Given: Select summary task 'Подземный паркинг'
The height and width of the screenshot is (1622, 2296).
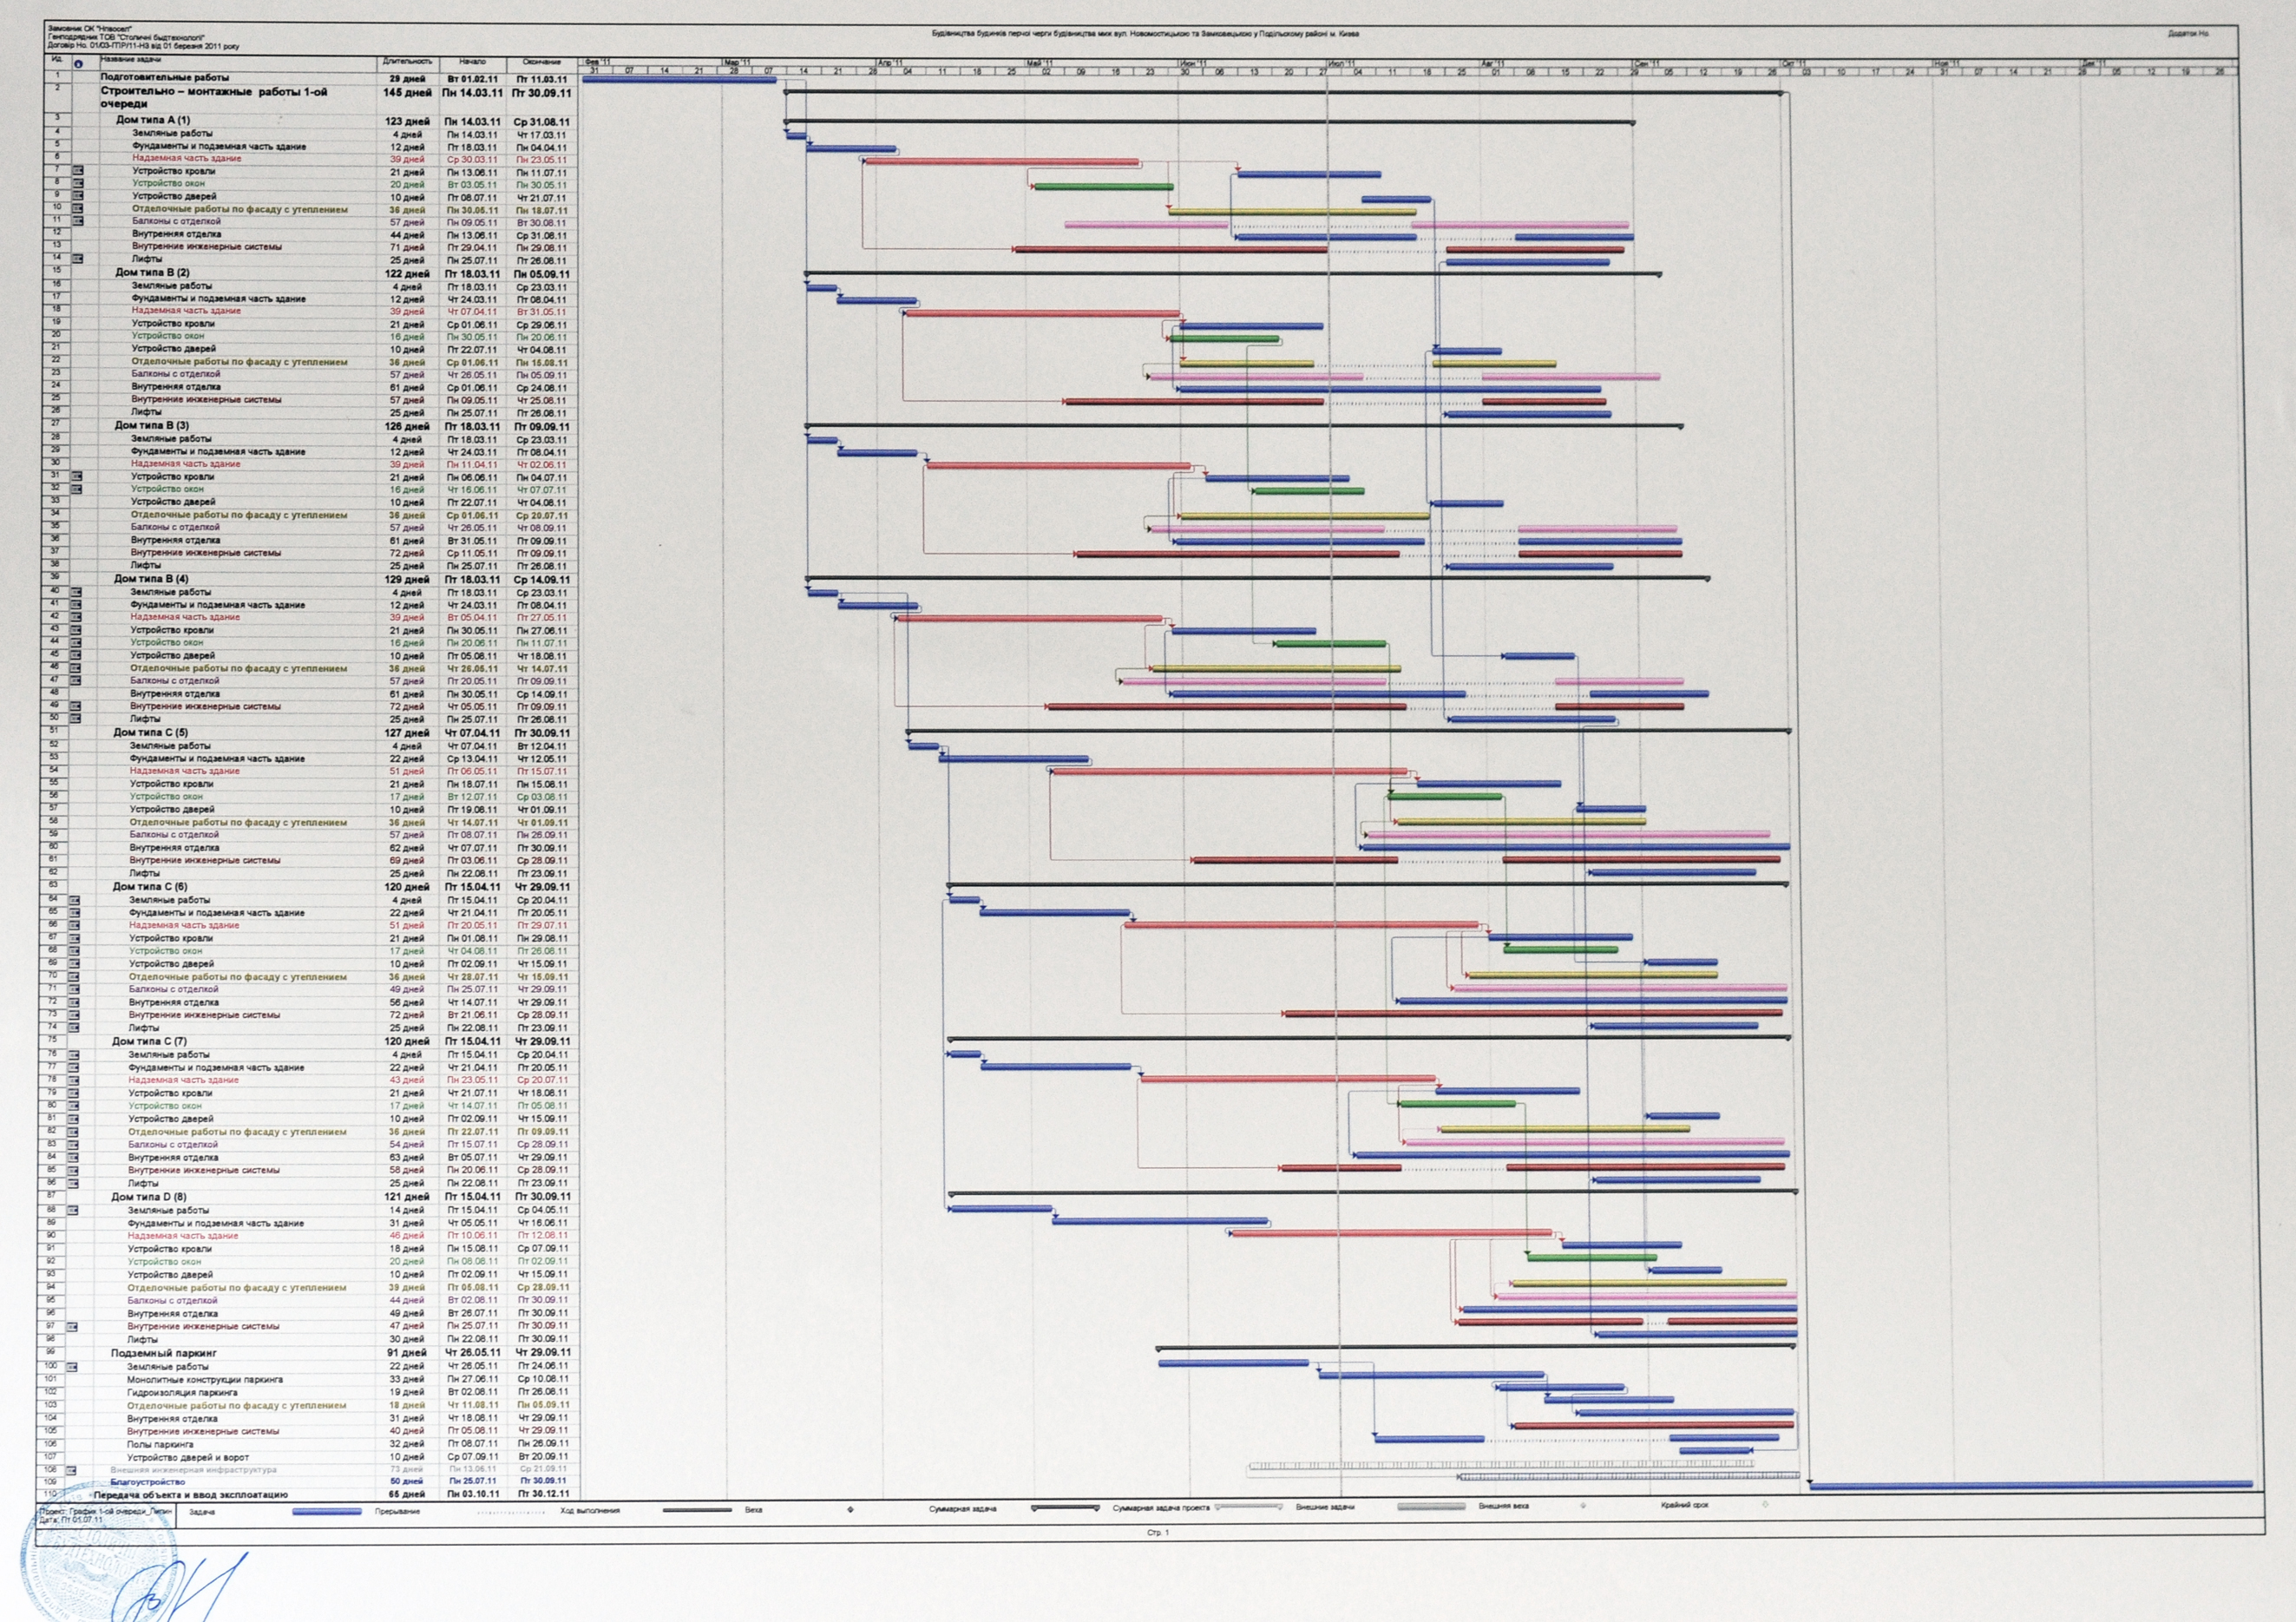Looking at the screenshot, I should click(x=164, y=1353).
